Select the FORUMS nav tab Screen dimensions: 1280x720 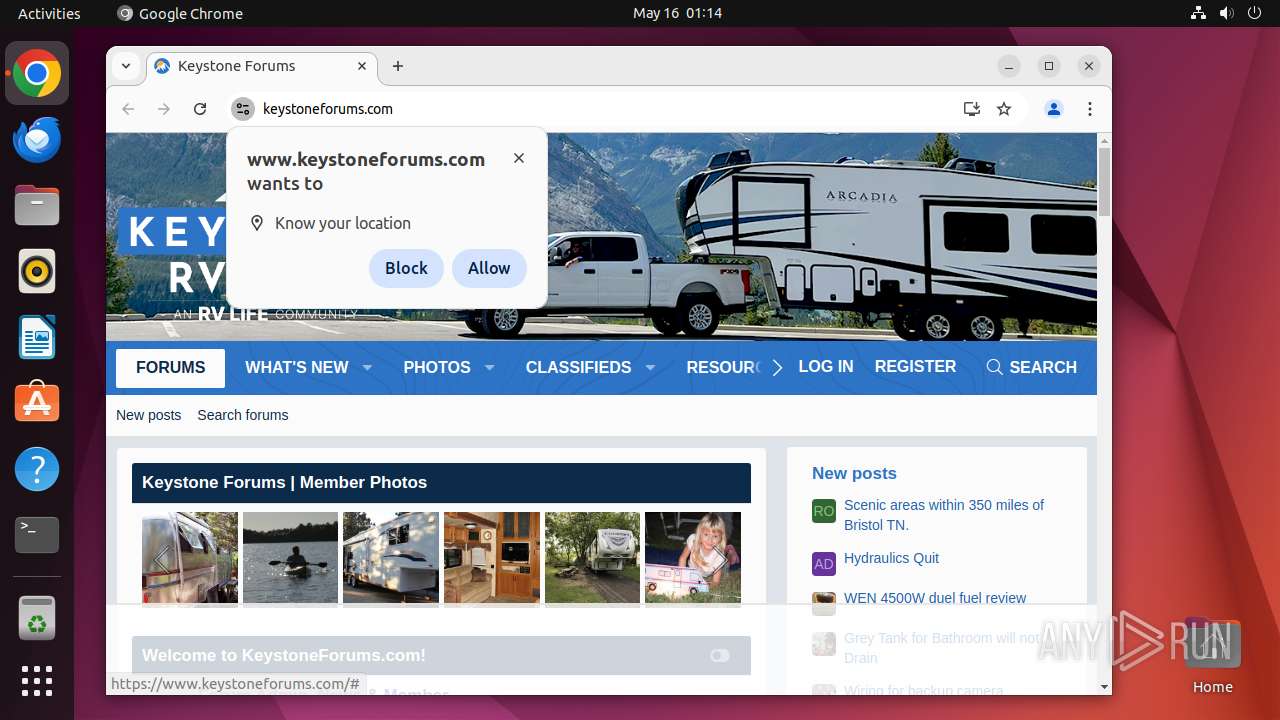tap(171, 367)
